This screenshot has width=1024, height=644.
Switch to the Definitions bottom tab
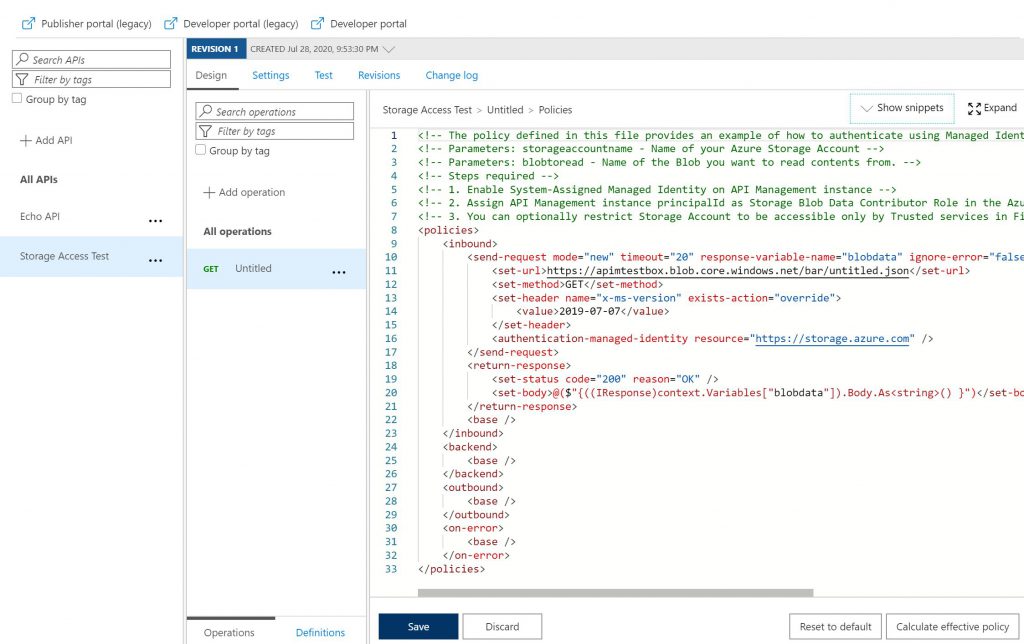[x=320, y=632]
